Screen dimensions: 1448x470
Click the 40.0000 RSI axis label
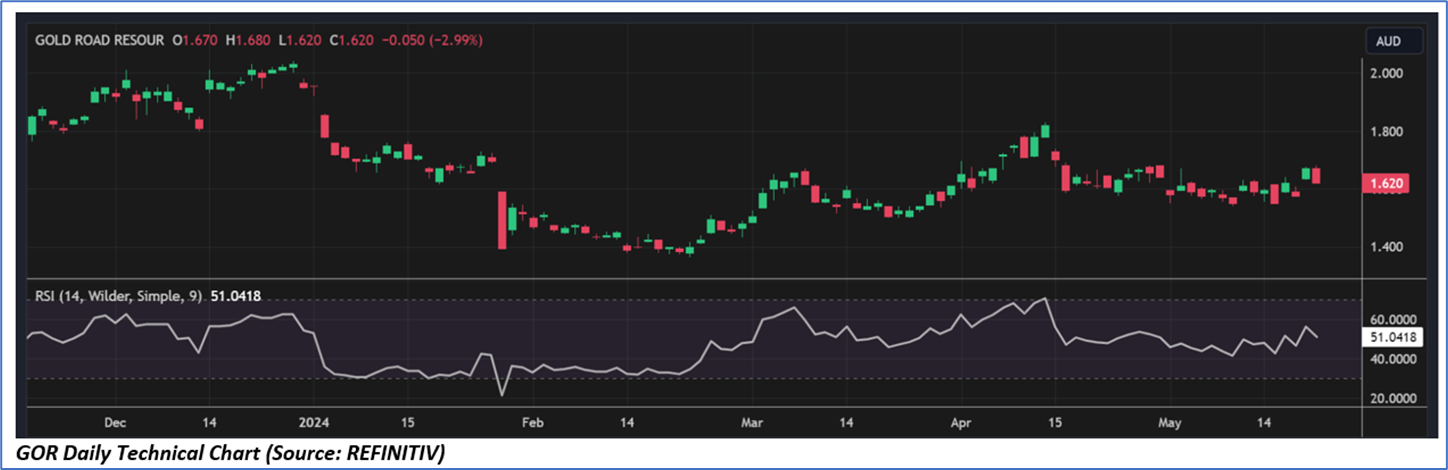pos(1392,358)
